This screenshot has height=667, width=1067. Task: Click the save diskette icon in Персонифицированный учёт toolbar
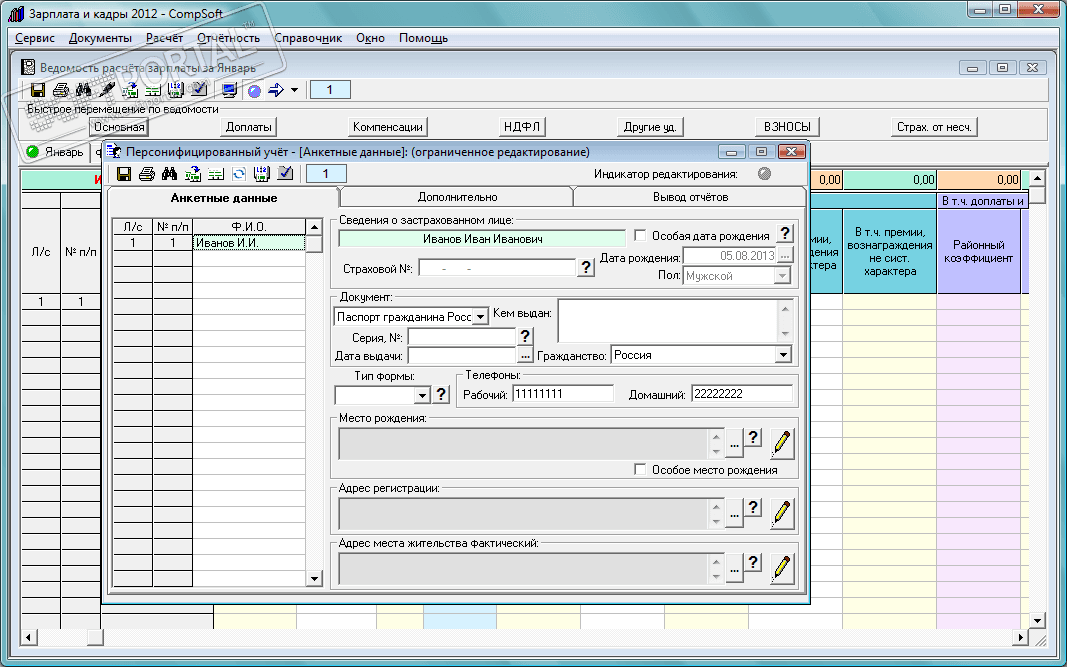click(124, 174)
